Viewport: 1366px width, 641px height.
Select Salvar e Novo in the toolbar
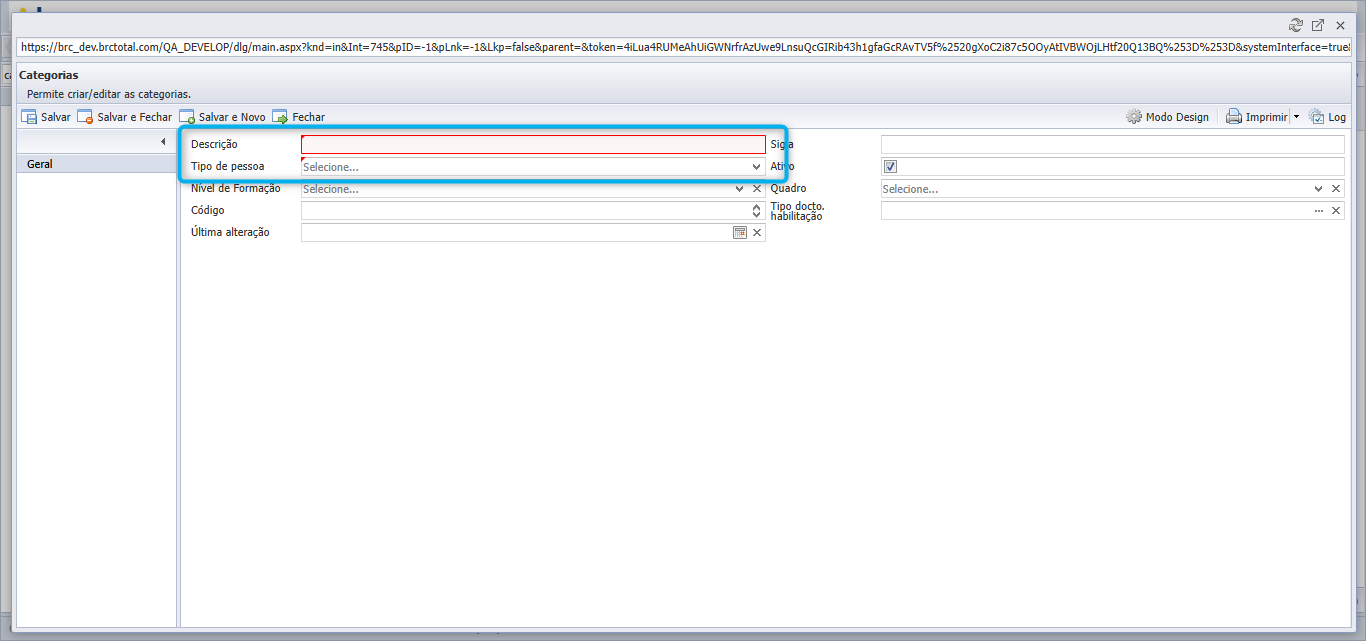[223, 117]
